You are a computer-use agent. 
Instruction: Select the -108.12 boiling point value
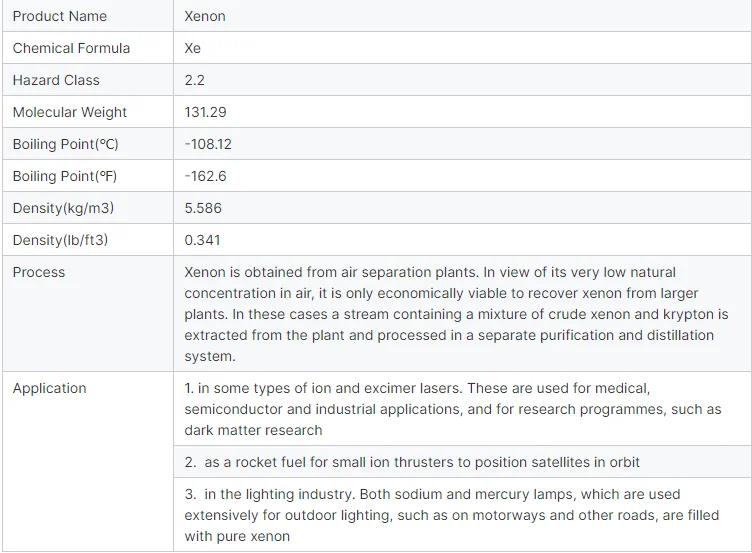(208, 144)
